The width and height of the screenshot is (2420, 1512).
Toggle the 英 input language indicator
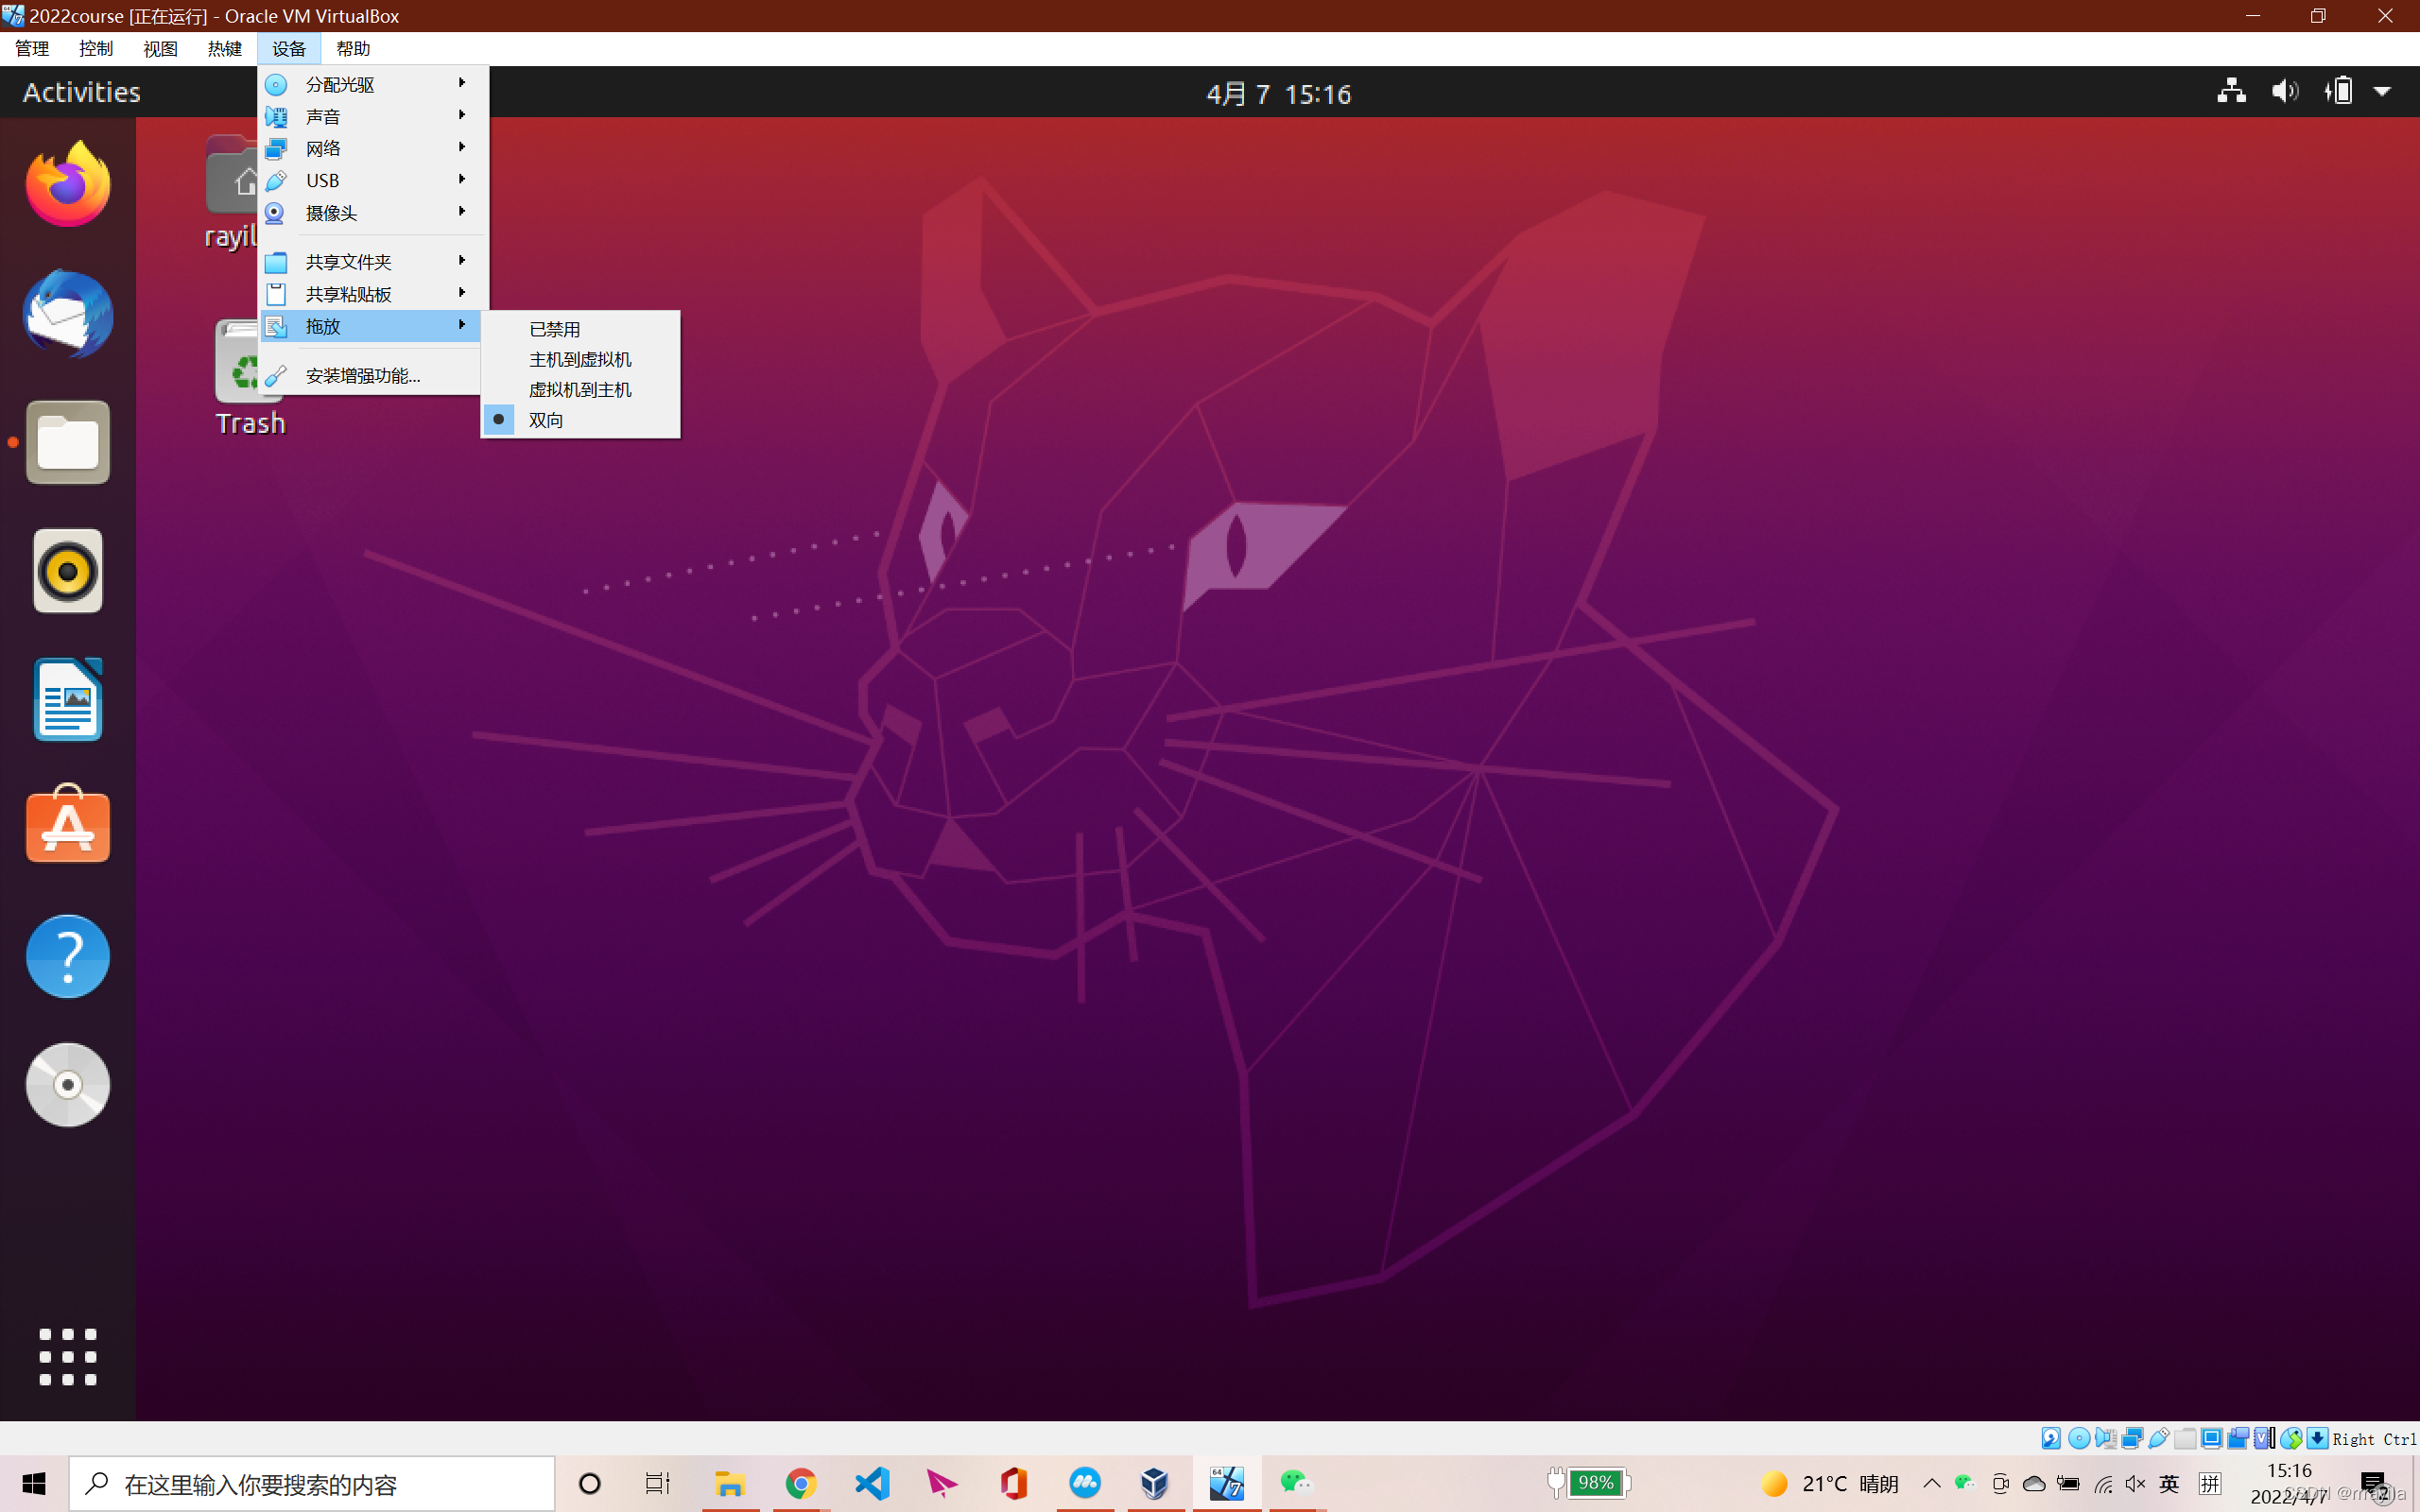pyautogui.click(x=2168, y=1484)
